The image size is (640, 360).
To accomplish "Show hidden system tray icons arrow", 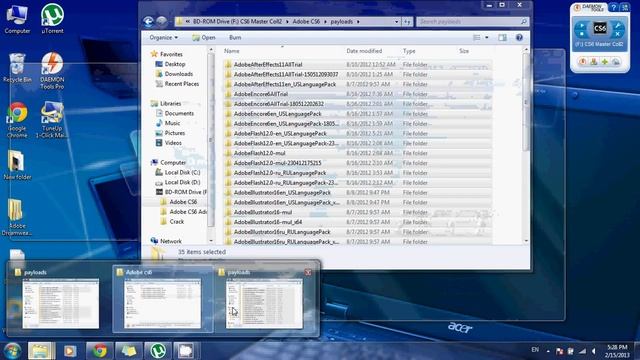I will (x=548, y=351).
